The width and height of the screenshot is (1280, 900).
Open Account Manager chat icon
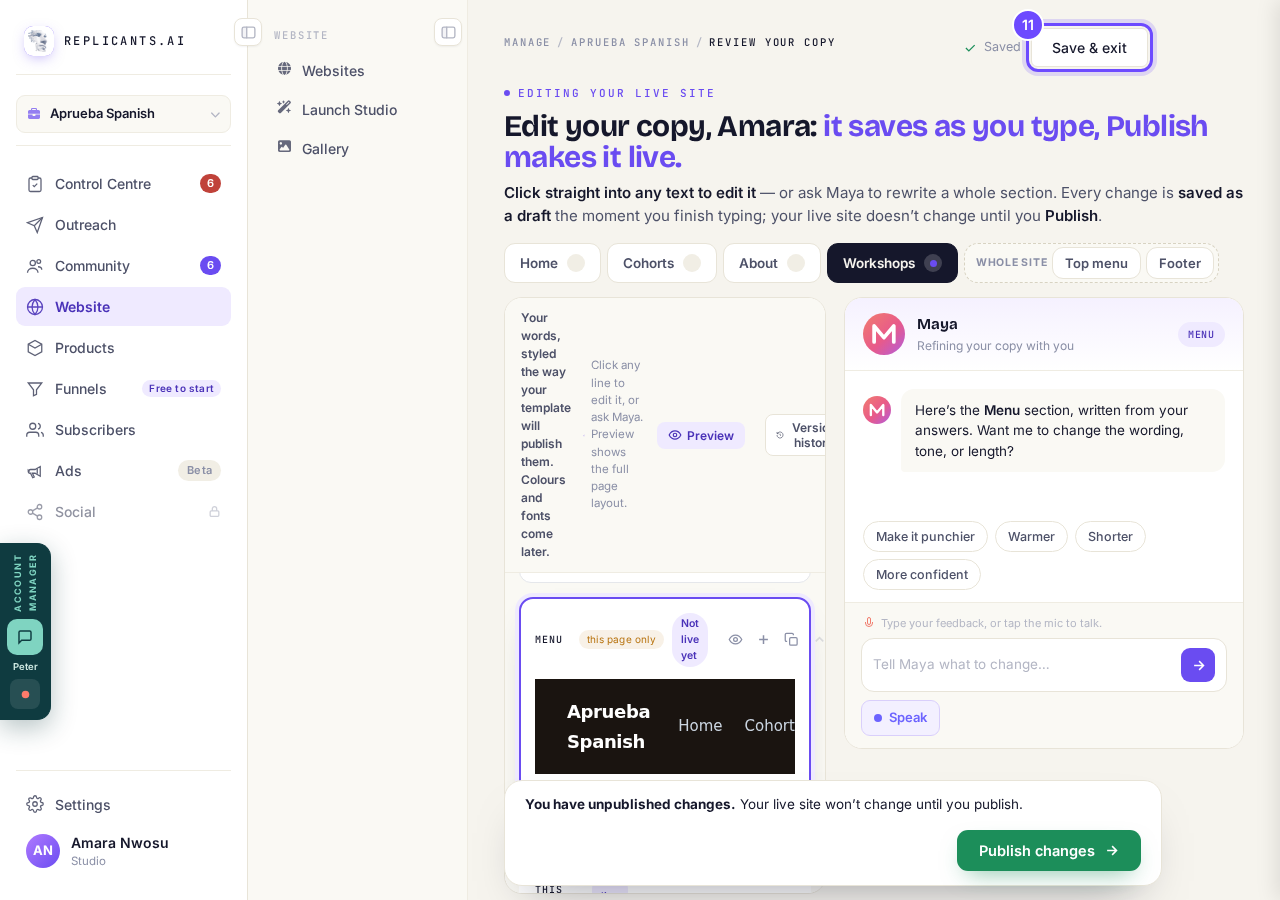[x=25, y=637]
